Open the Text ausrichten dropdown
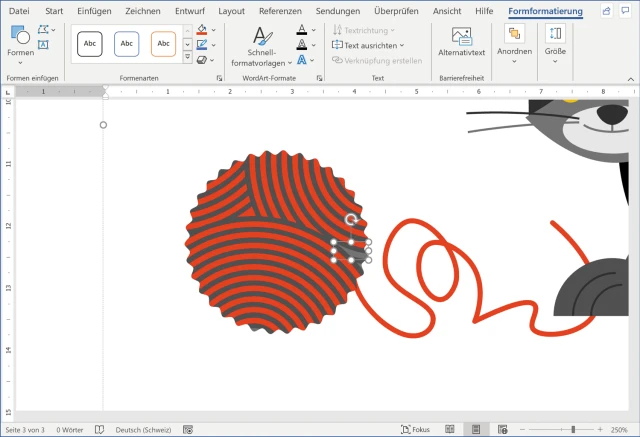 tap(369, 45)
